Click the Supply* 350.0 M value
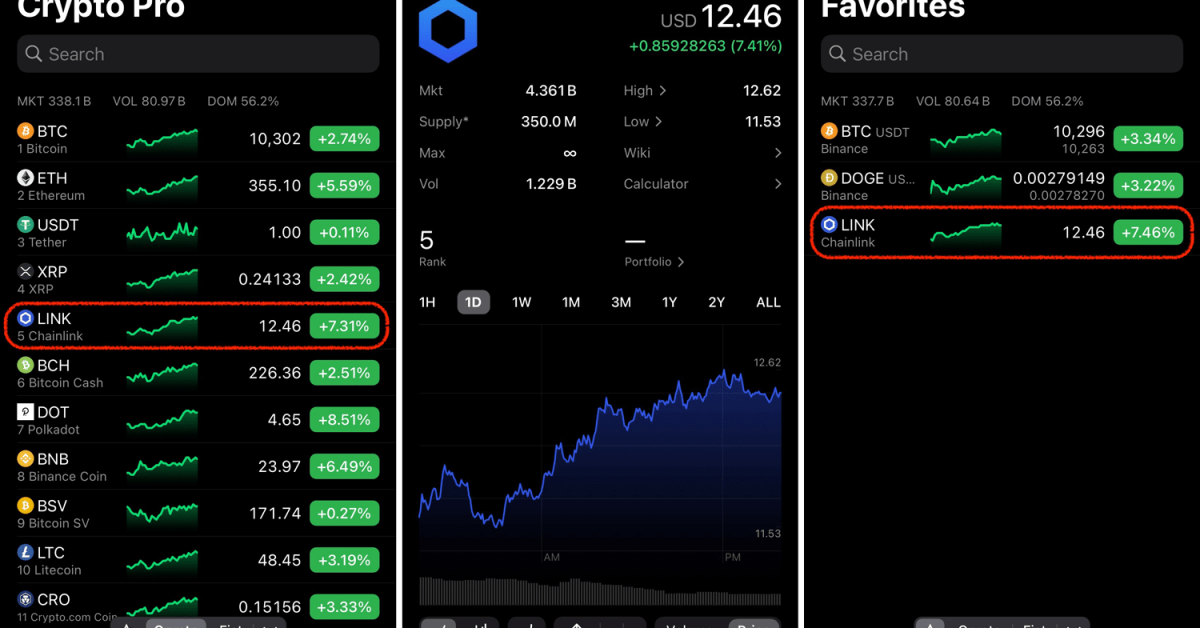The height and width of the screenshot is (628, 1200). [x=549, y=122]
